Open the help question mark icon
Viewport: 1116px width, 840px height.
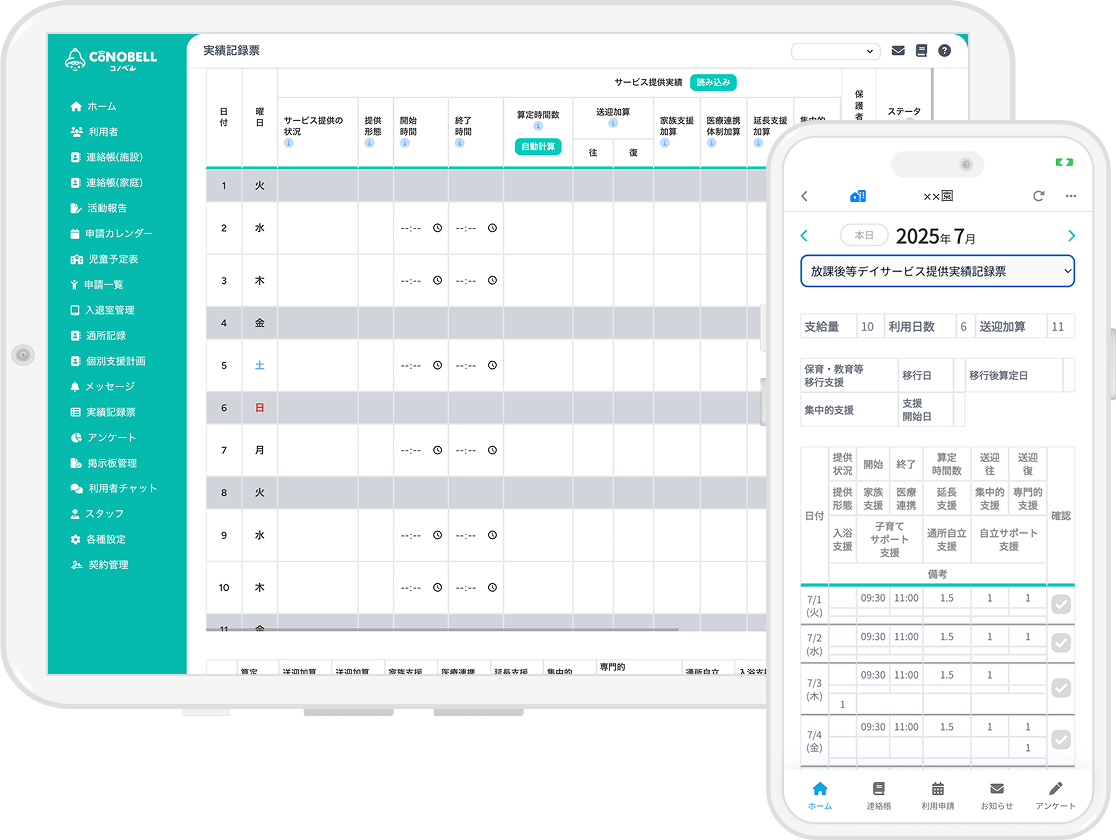pos(944,51)
